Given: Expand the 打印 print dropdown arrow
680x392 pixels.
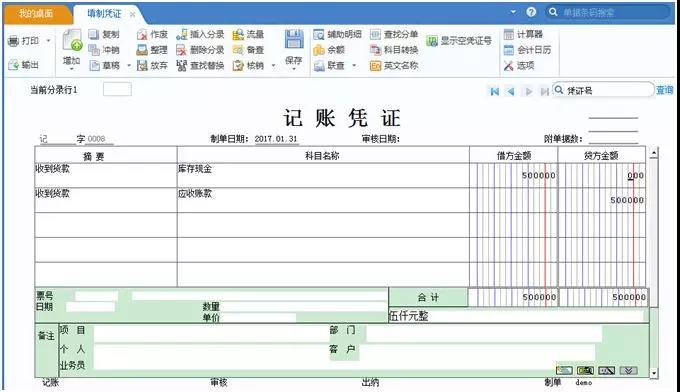Looking at the screenshot, I should click(49, 41).
